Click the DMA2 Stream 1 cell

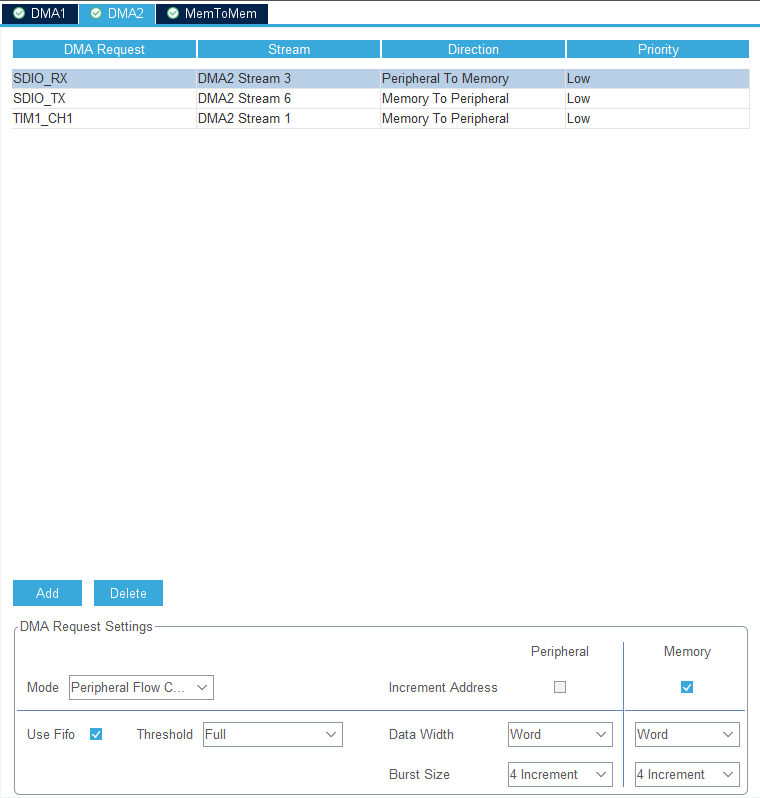288,118
